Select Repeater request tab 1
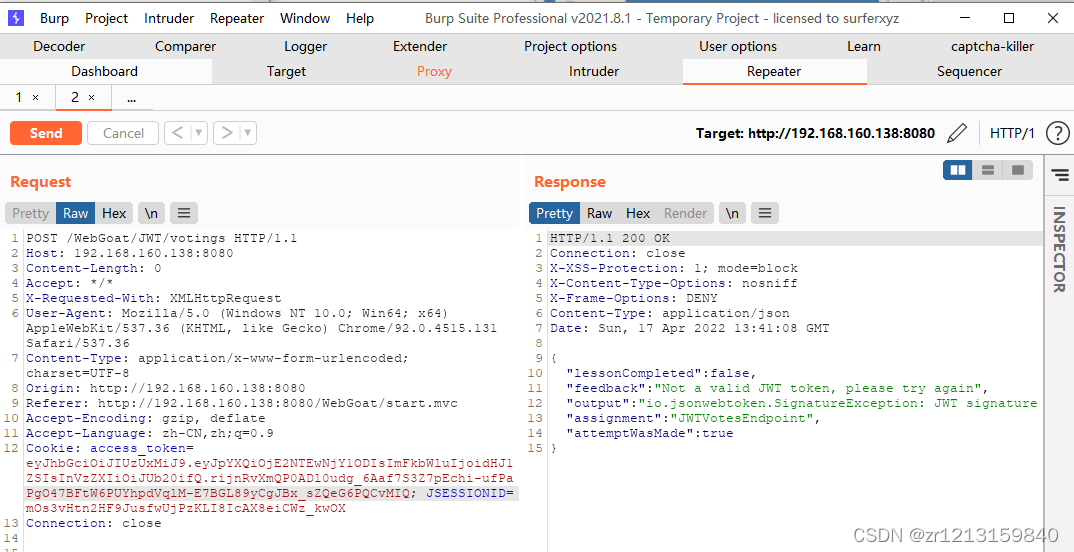Viewport: 1074px width, 552px height. click(19, 98)
